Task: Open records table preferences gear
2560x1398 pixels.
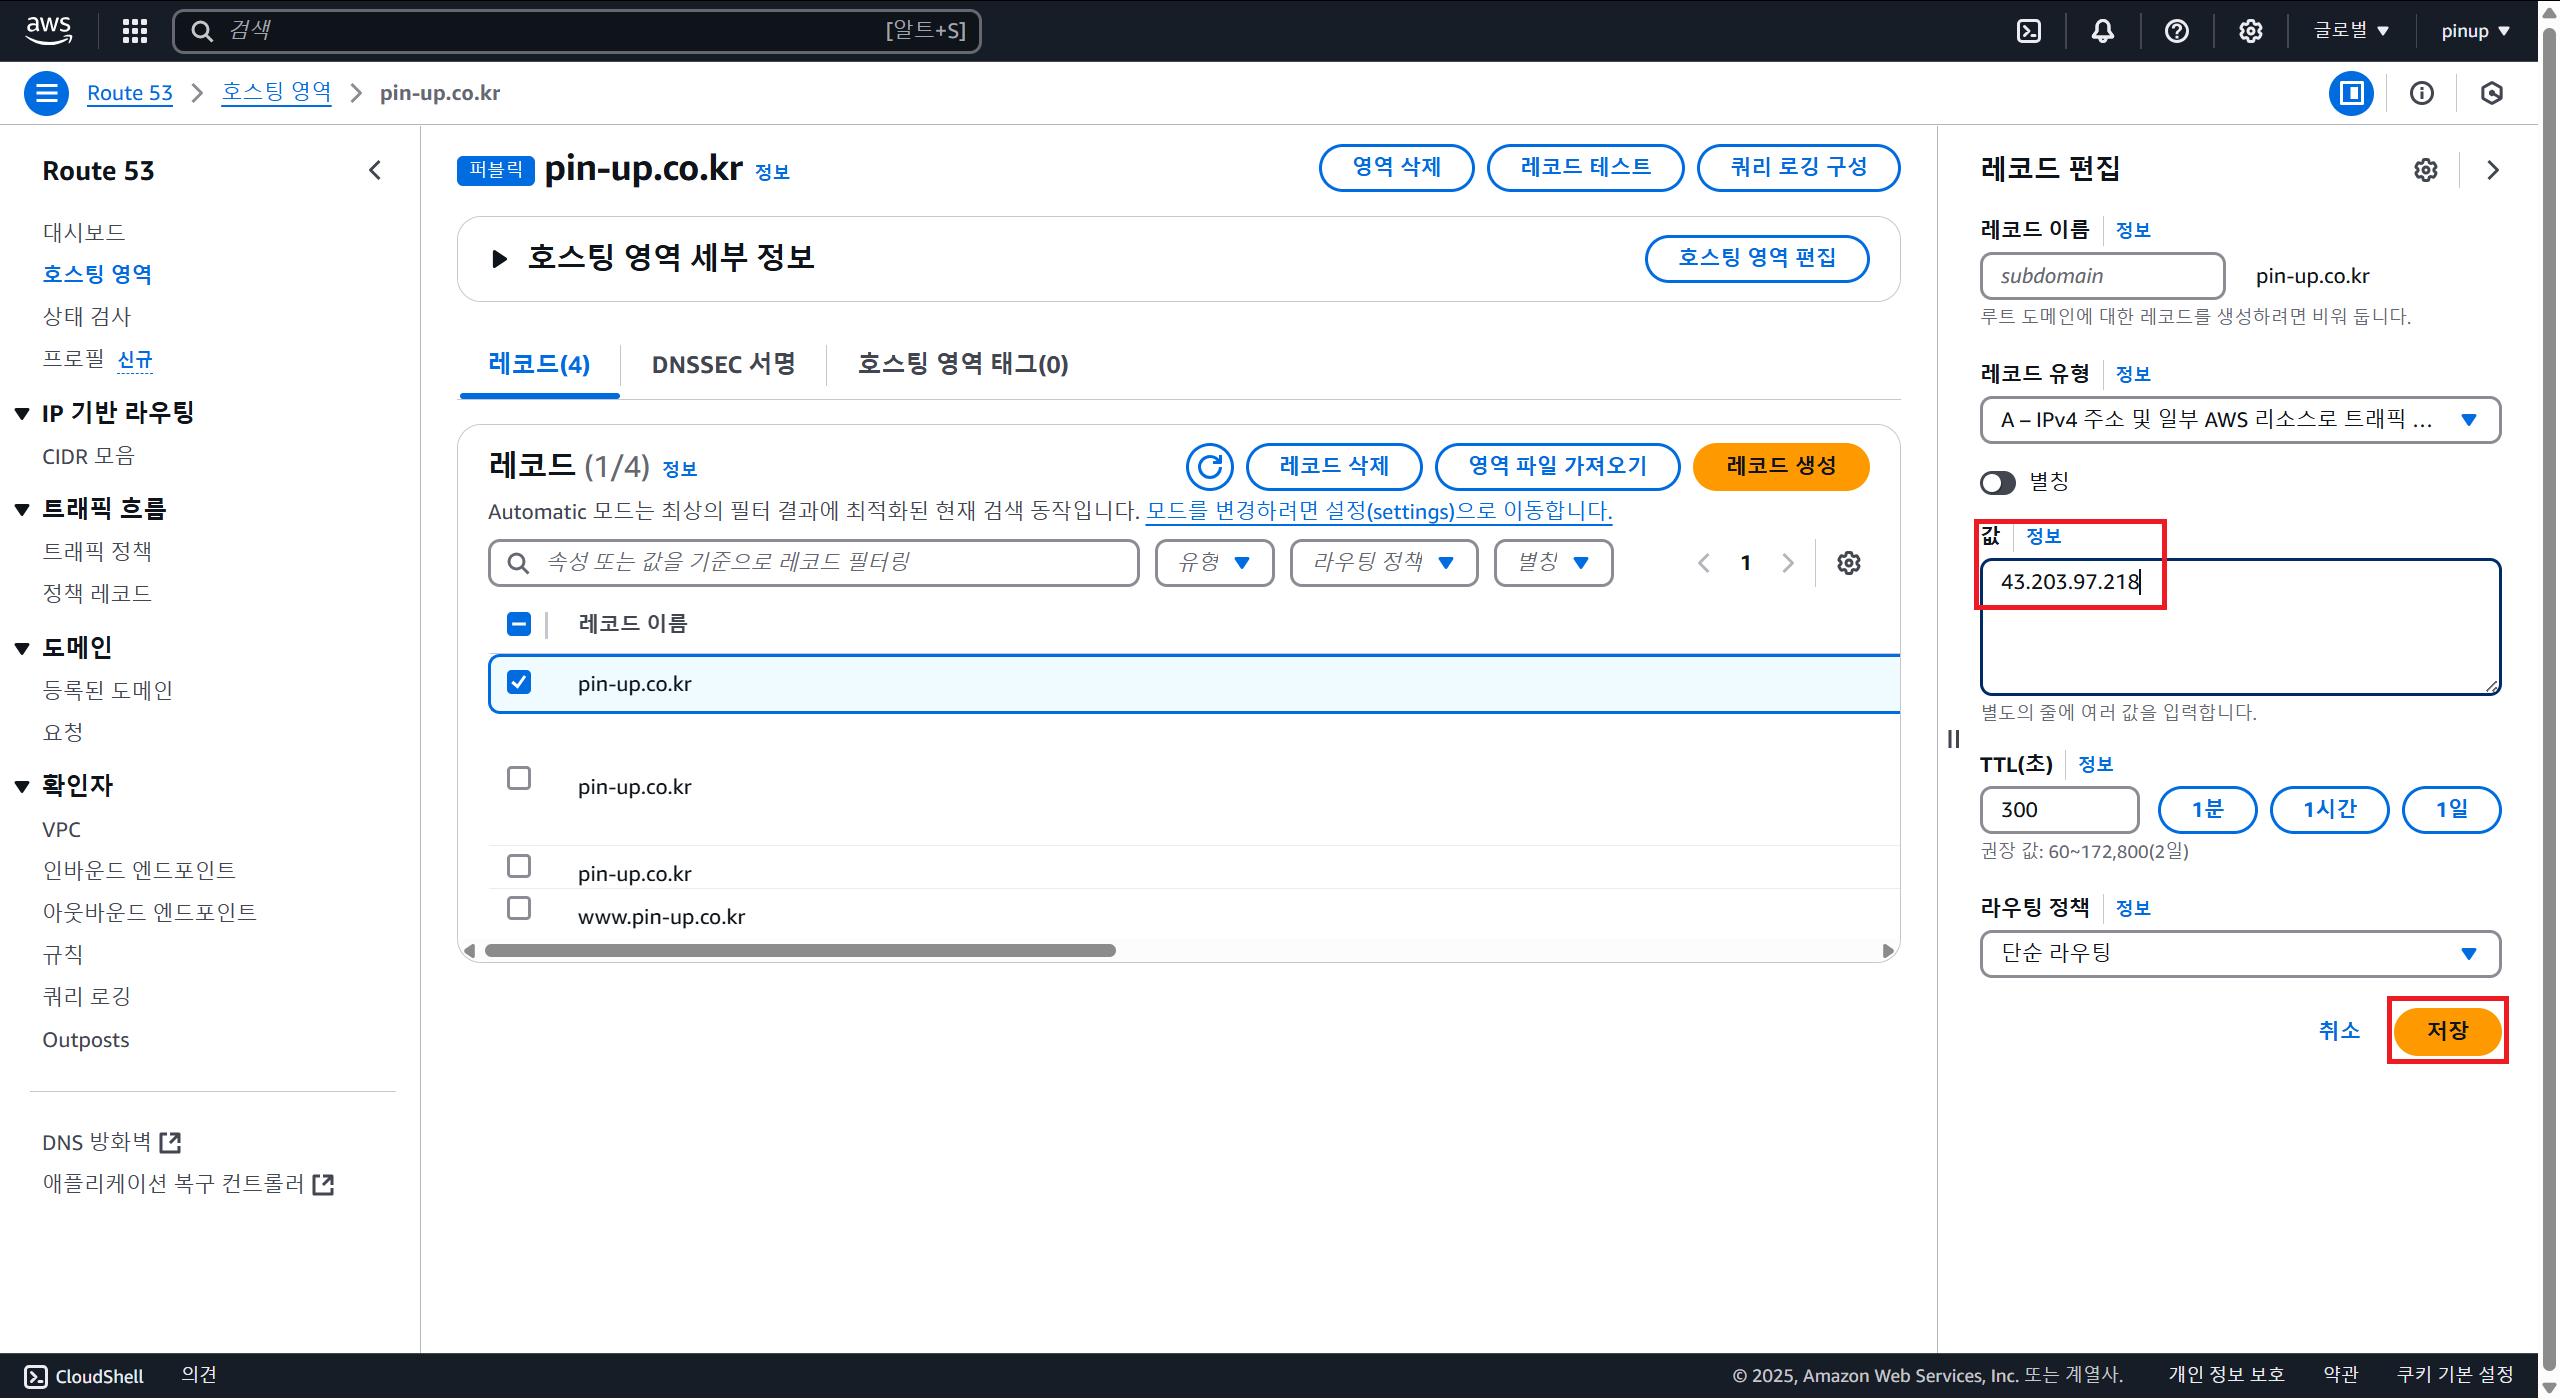Action: click(1849, 563)
